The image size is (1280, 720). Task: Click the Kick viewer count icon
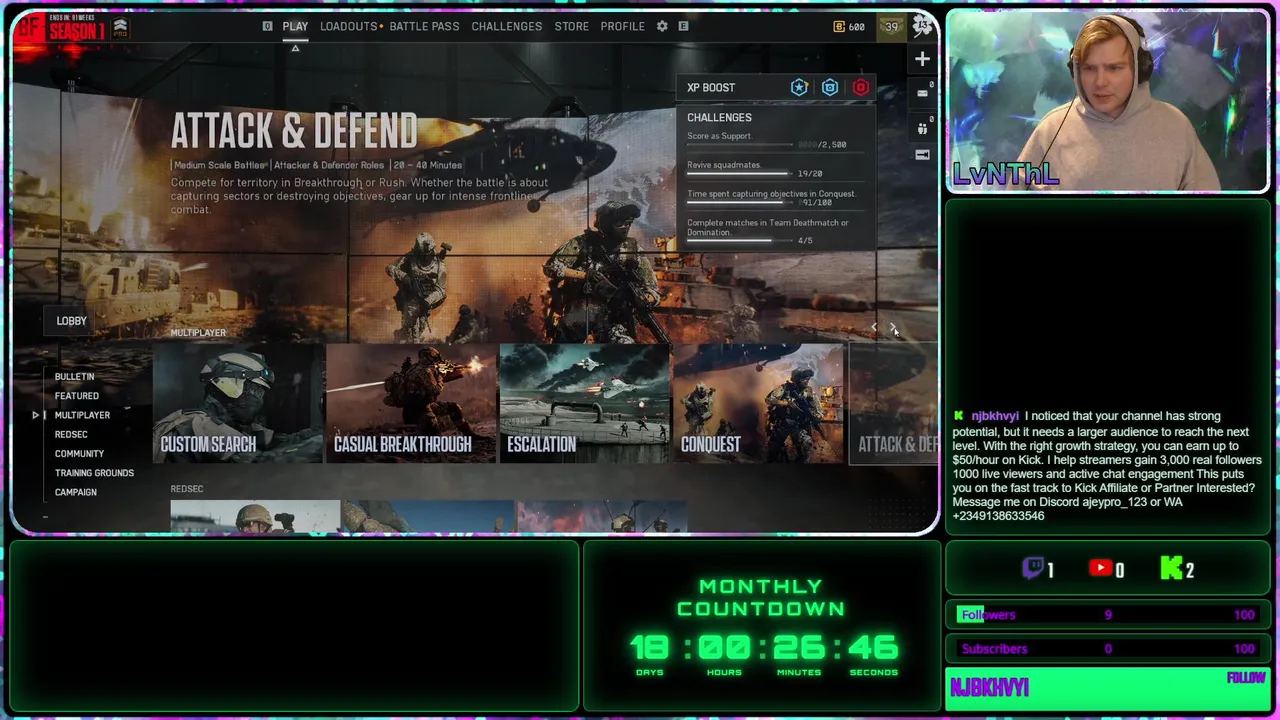pyautogui.click(x=1171, y=569)
